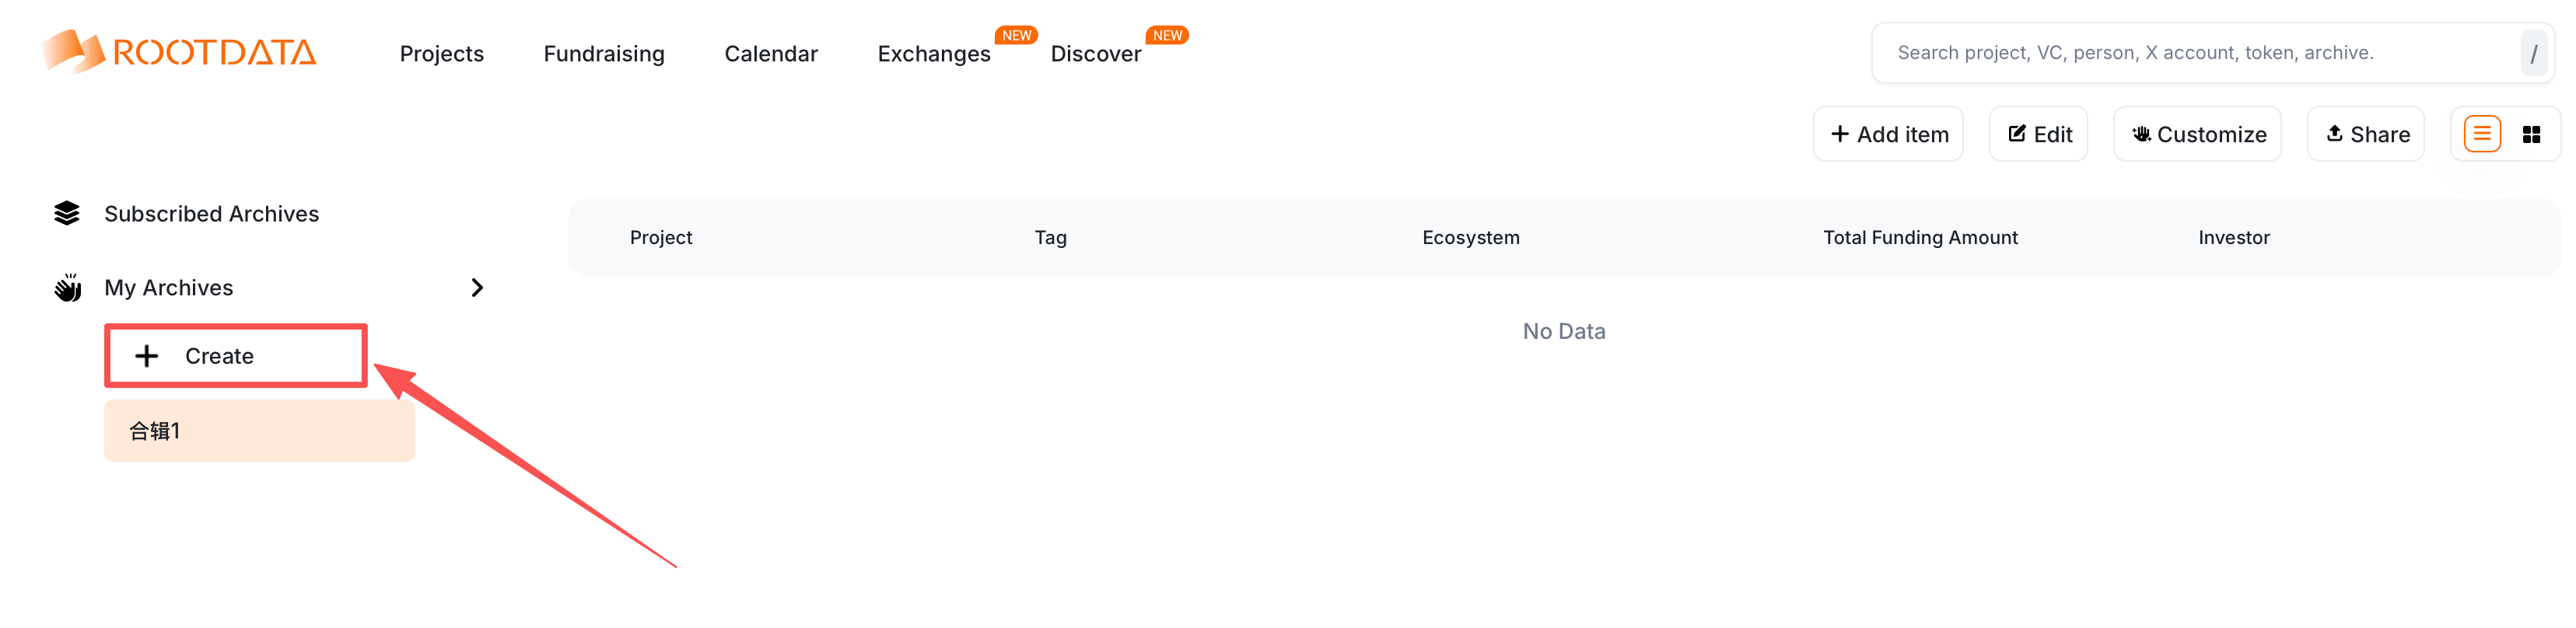Viewport: 2576px width, 628px height.
Task: Open the Exchanges page
Action: point(933,54)
